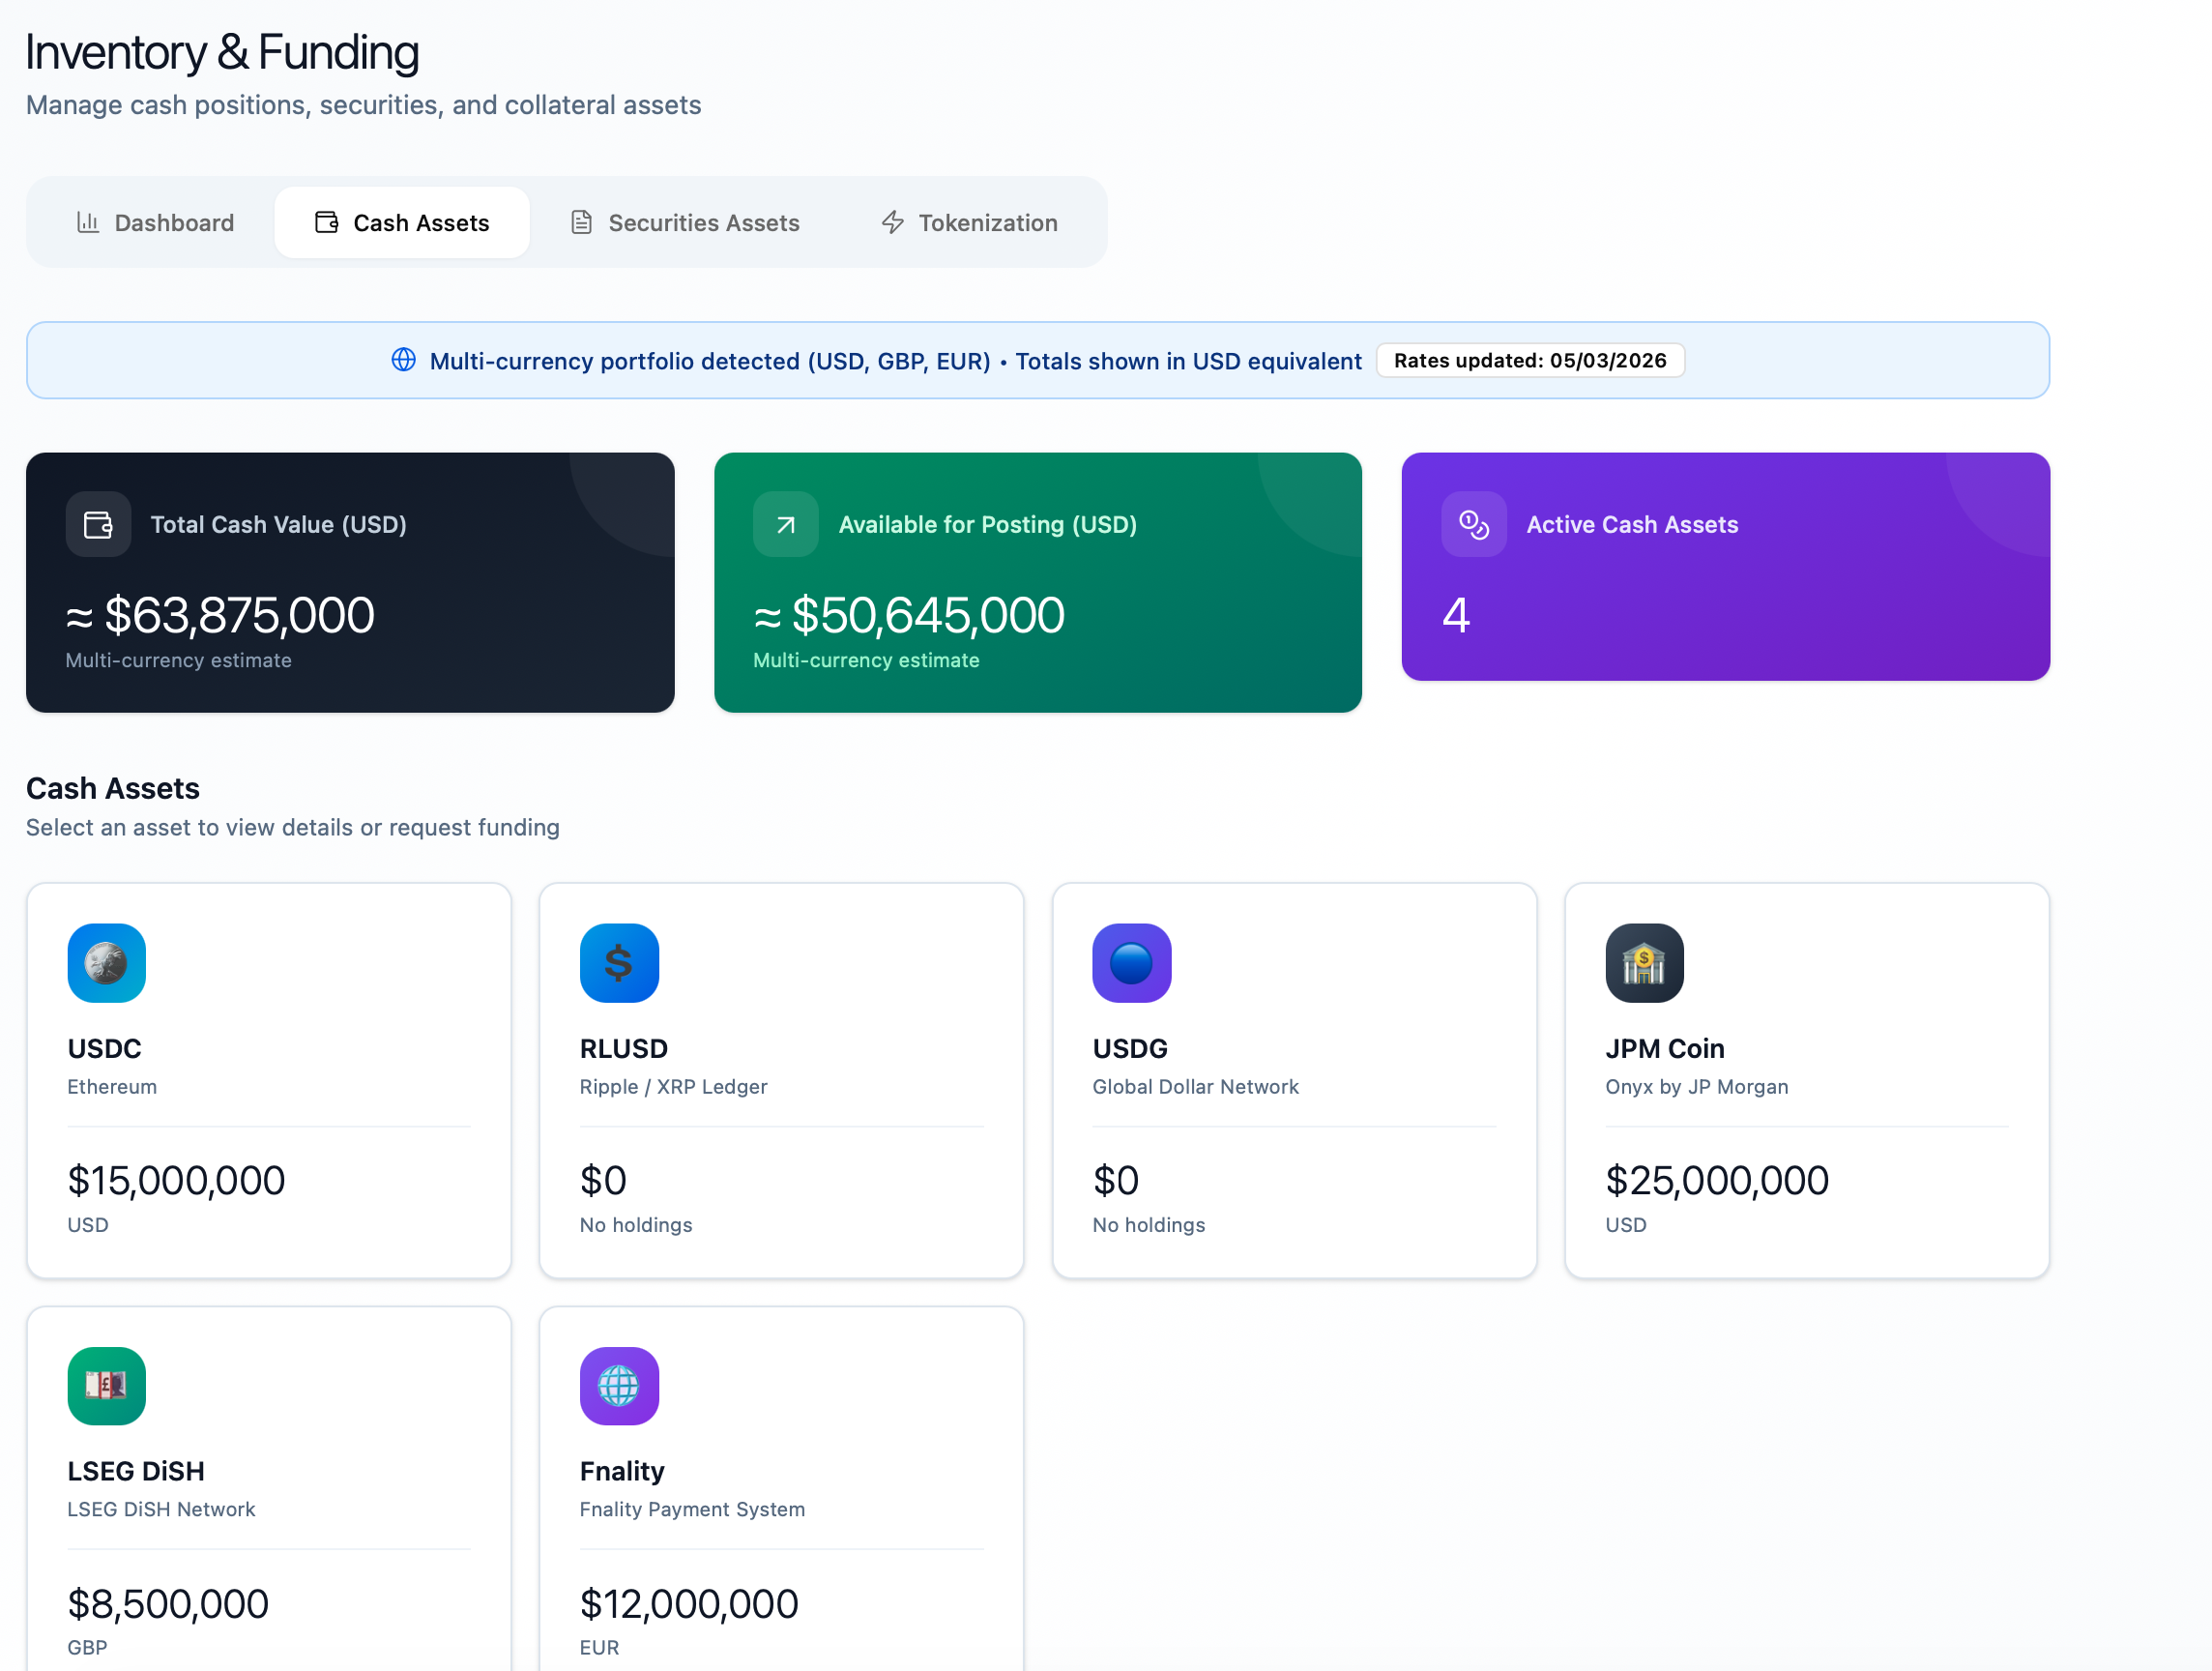Select the Cash Assets tab
Image resolution: width=2212 pixels, height=1671 pixels.
coord(402,222)
